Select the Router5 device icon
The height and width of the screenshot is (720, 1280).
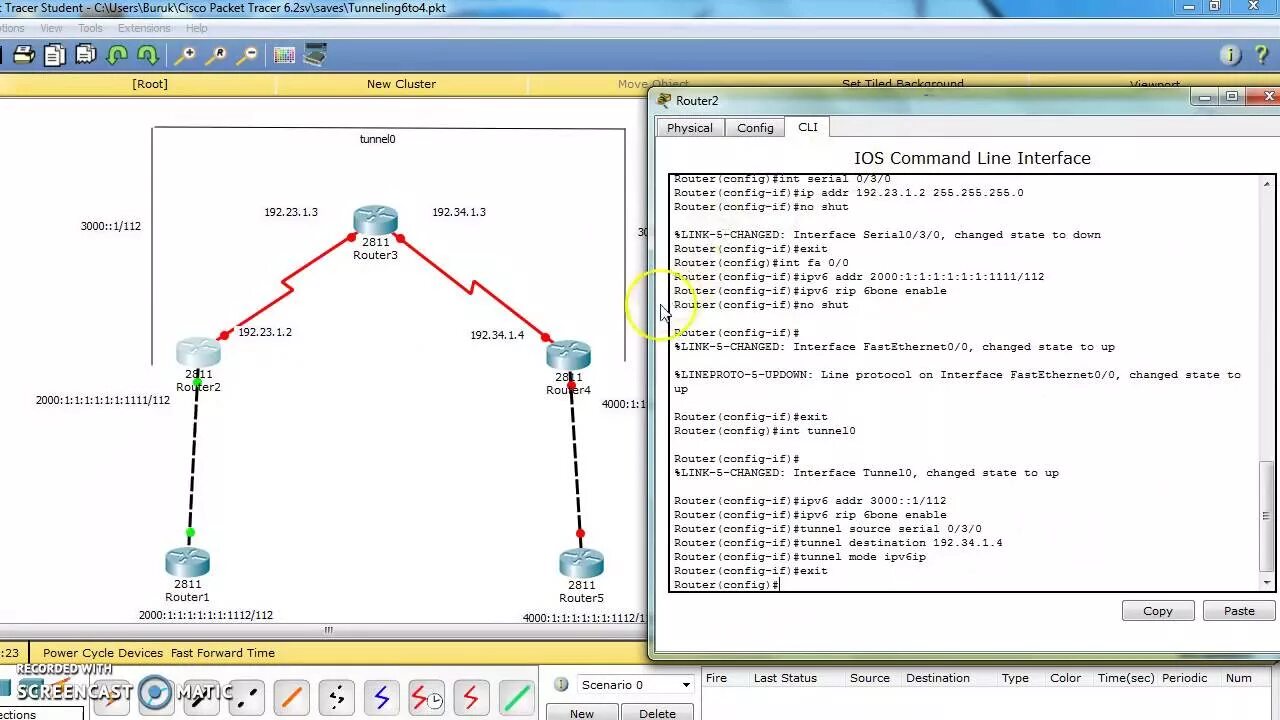click(x=581, y=563)
